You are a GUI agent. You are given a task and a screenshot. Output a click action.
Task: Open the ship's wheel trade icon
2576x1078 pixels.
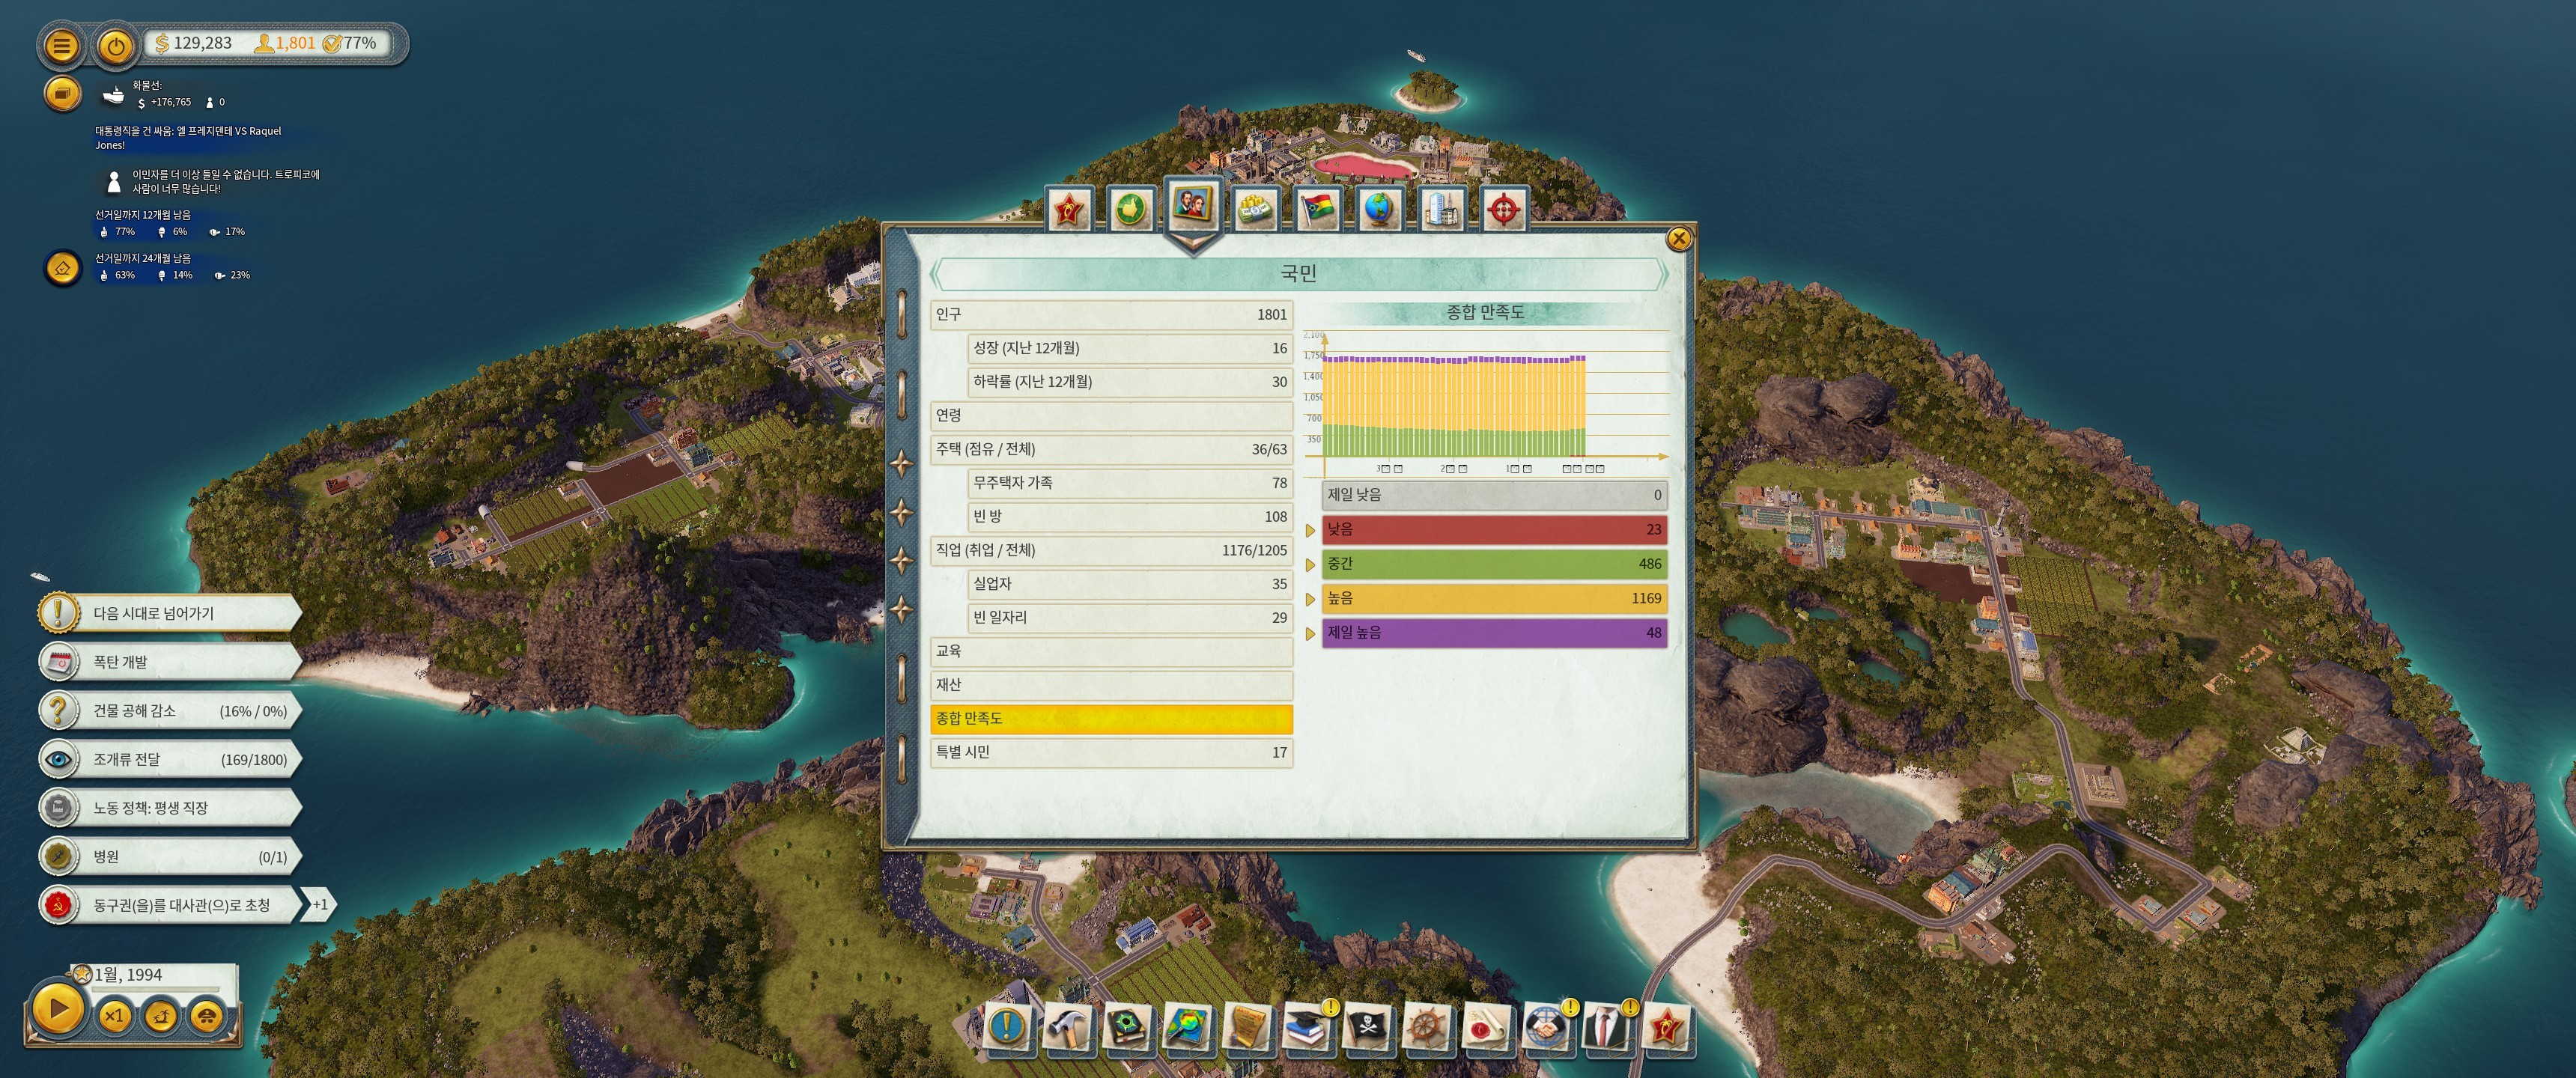point(1427,1027)
